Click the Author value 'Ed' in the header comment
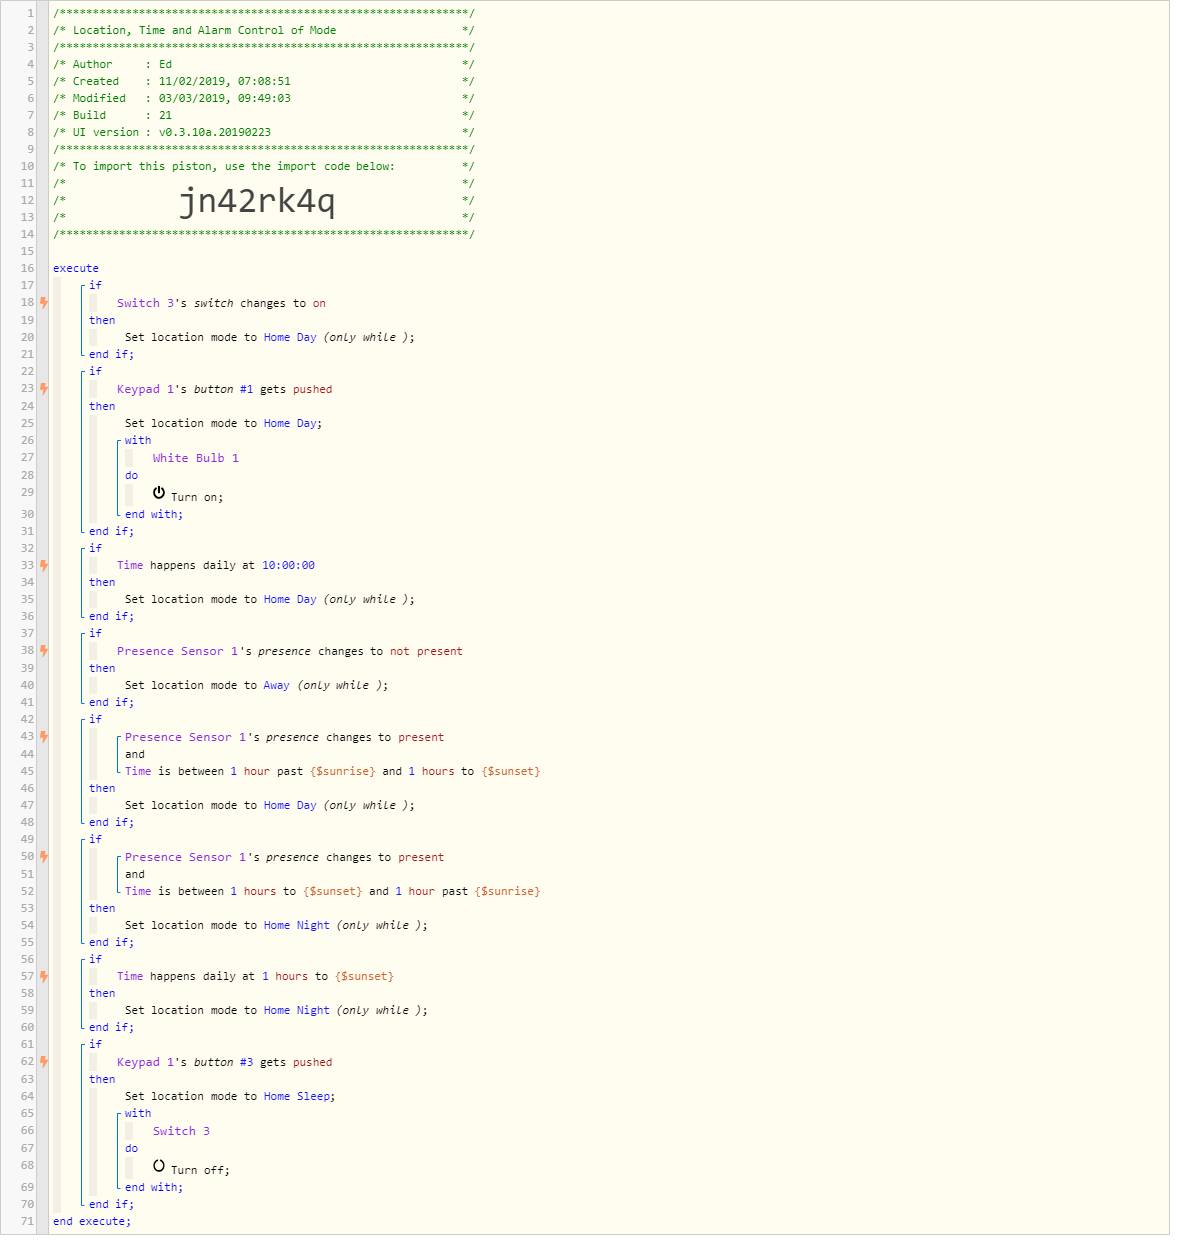This screenshot has width=1178, height=1240. click(165, 64)
